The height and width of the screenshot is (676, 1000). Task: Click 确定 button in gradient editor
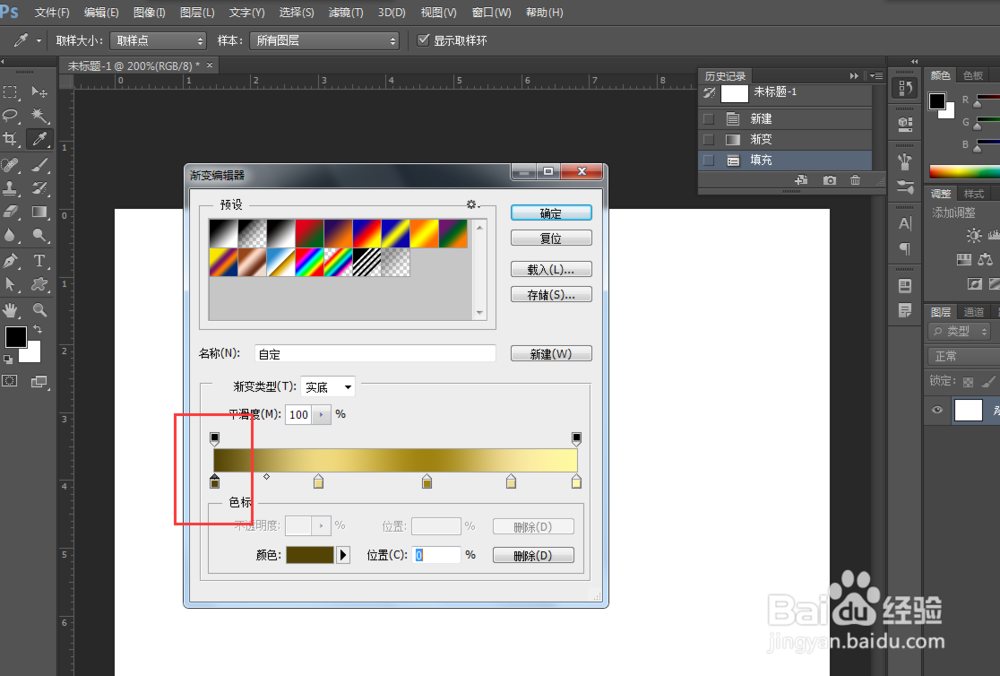pyautogui.click(x=551, y=213)
